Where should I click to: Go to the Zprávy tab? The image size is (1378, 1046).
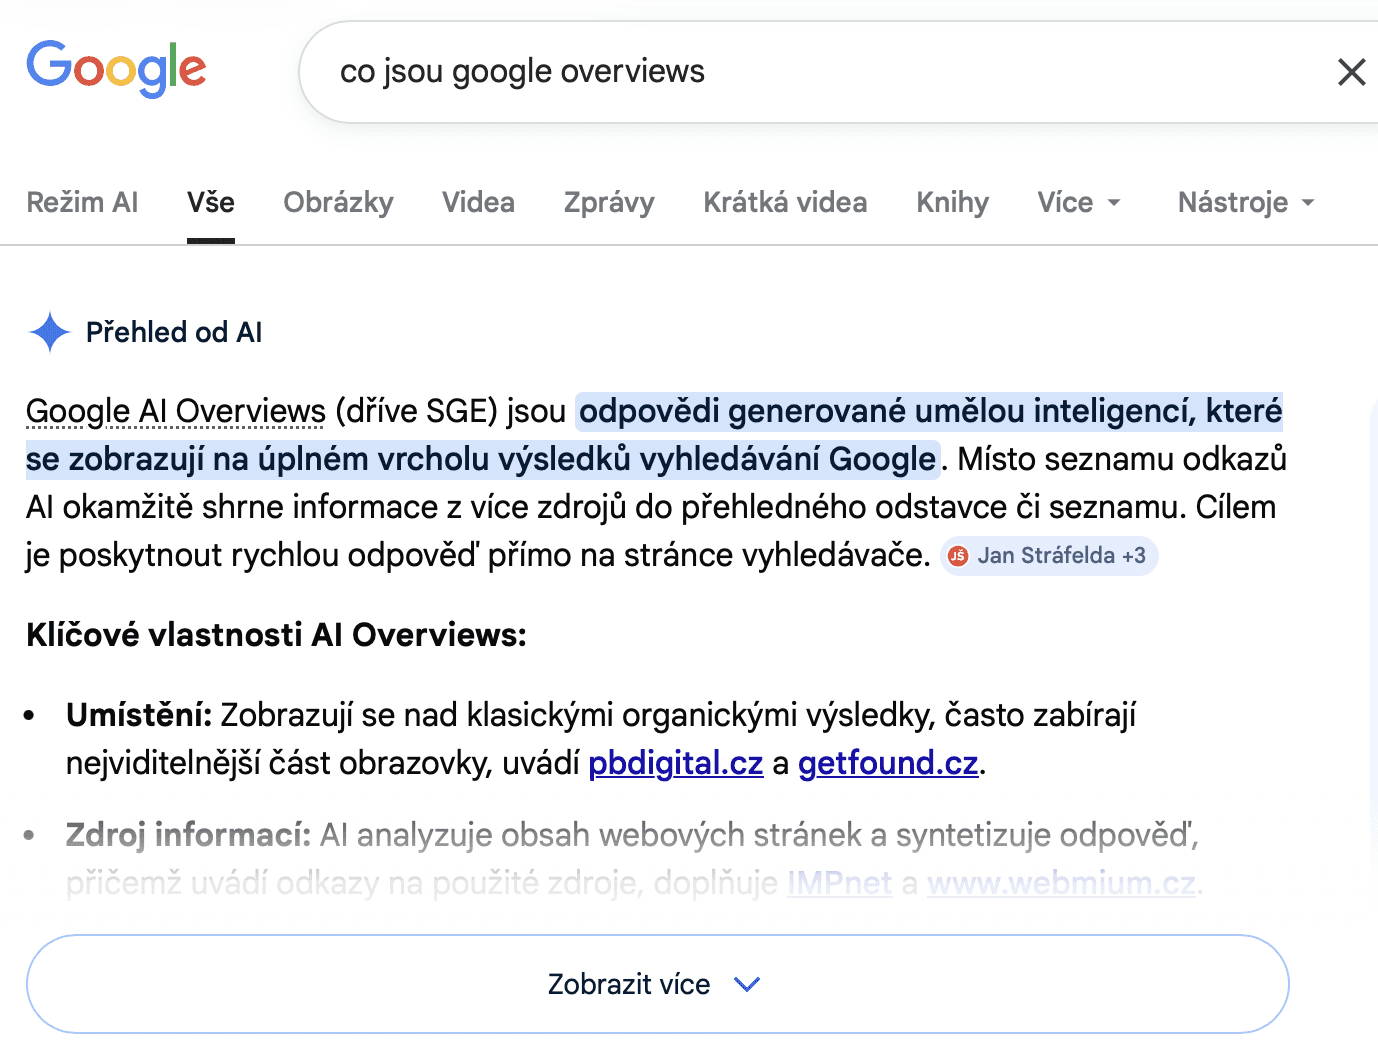click(x=609, y=202)
